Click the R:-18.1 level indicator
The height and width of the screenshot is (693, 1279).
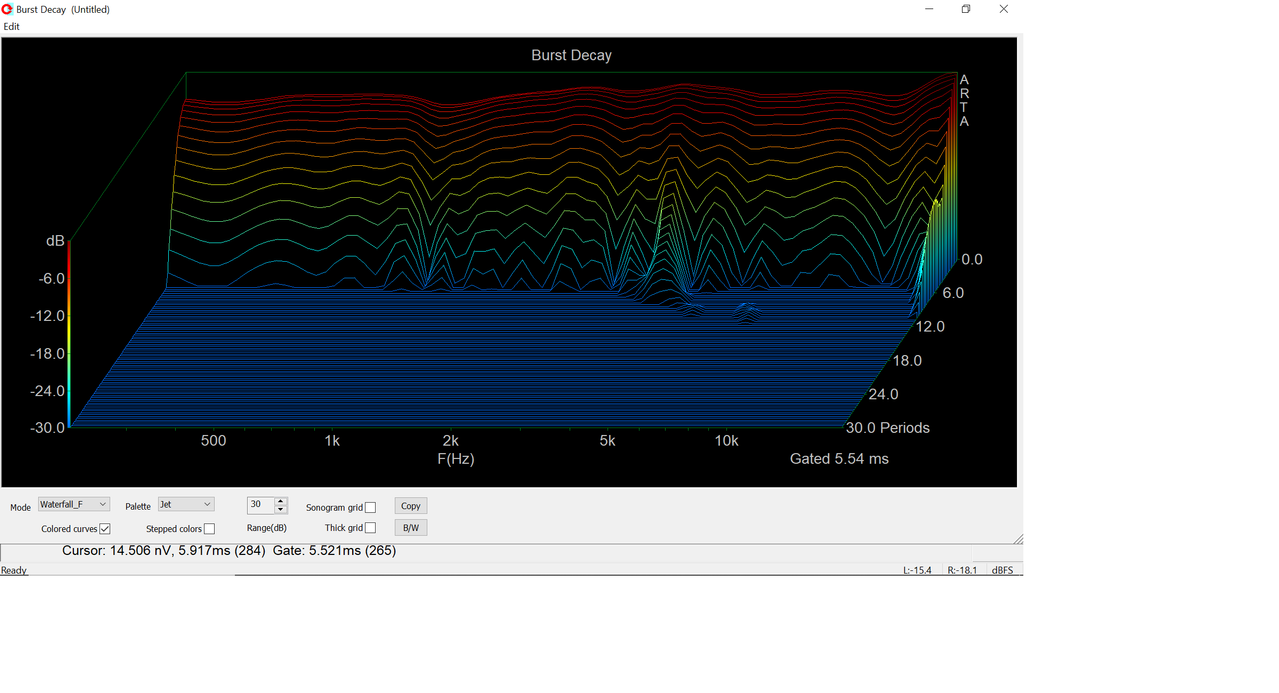click(962, 570)
